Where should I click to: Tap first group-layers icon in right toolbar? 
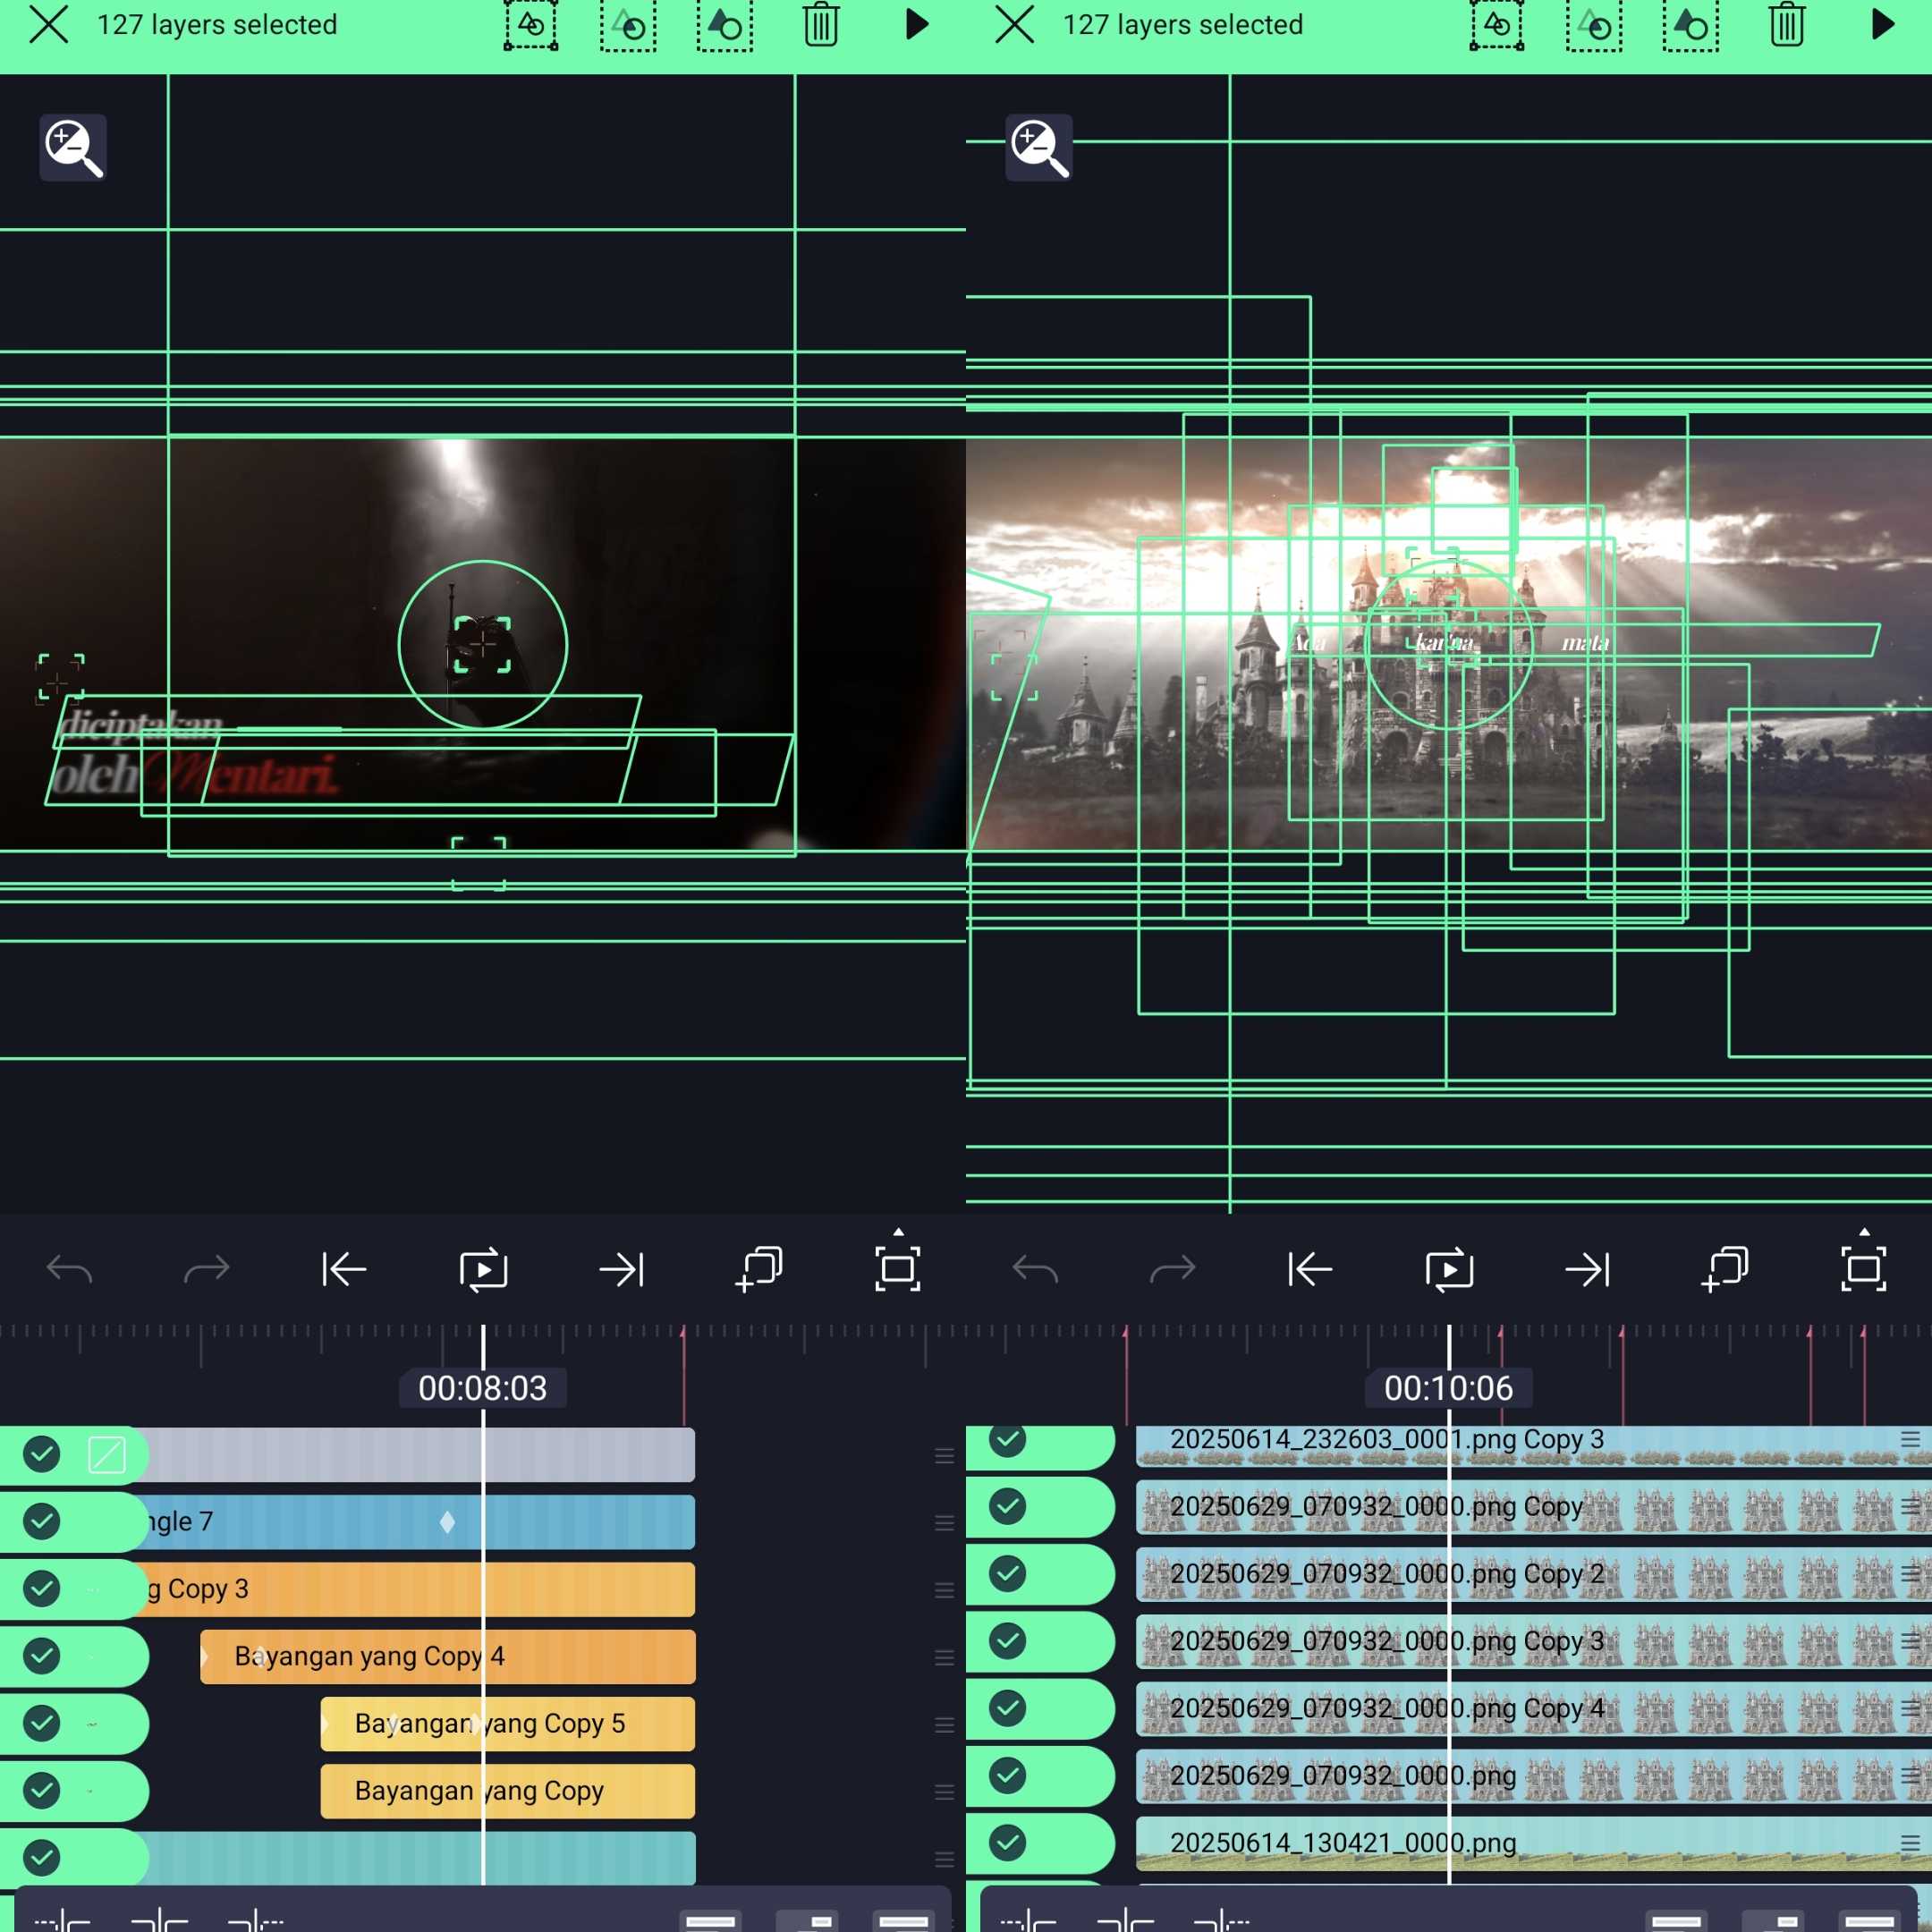tap(1496, 25)
